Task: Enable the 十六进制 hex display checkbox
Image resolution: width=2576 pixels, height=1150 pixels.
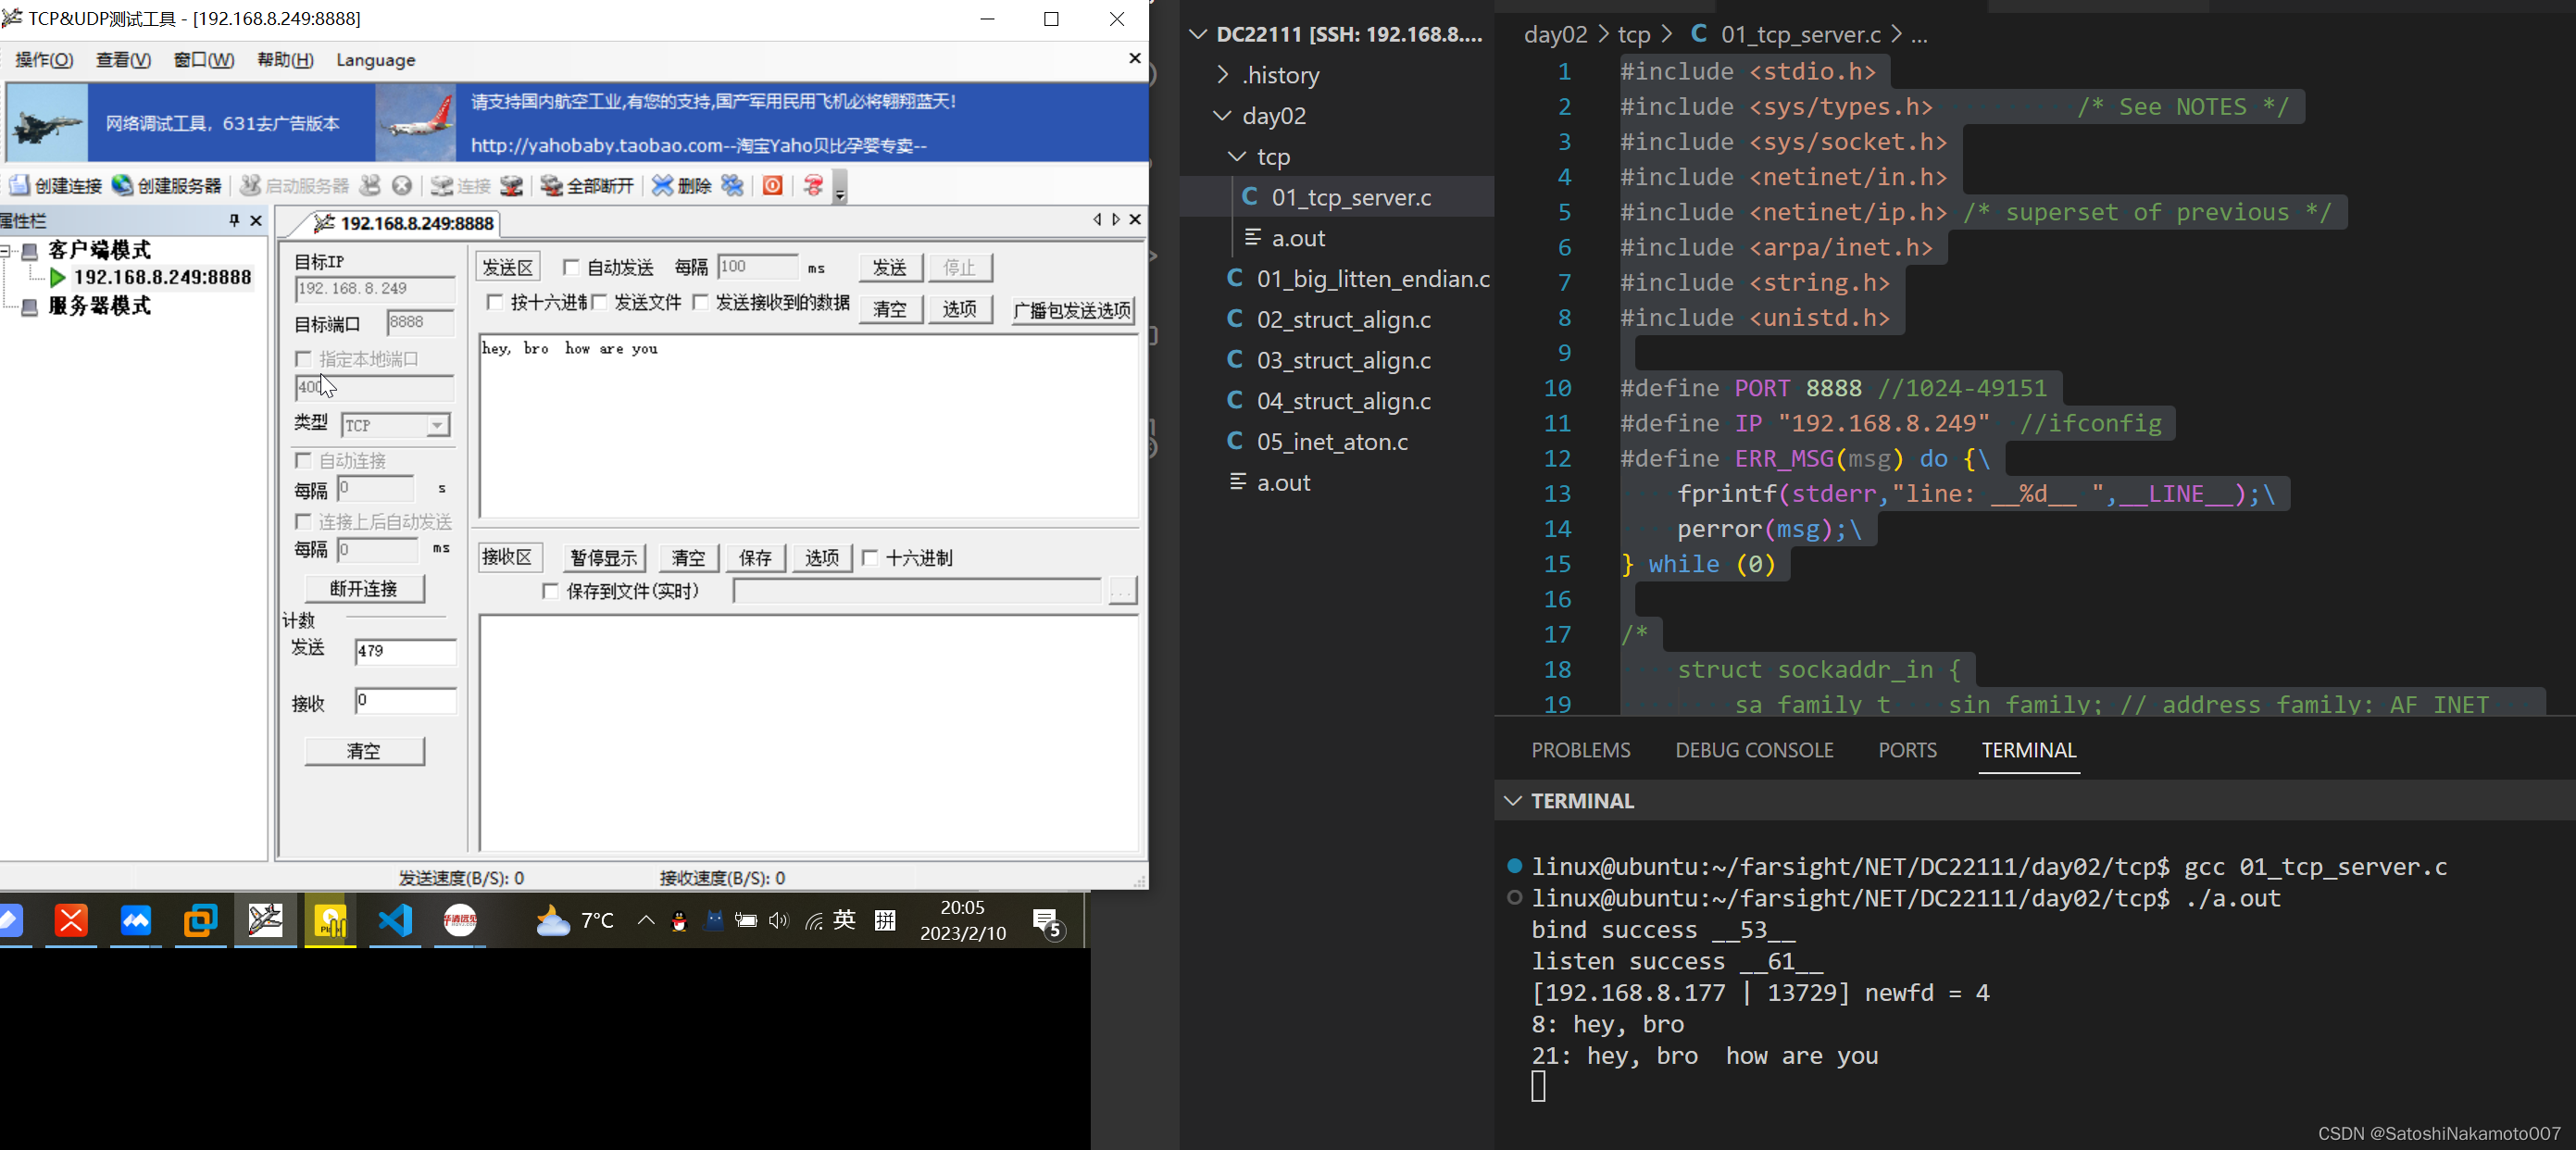Action: tap(871, 558)
